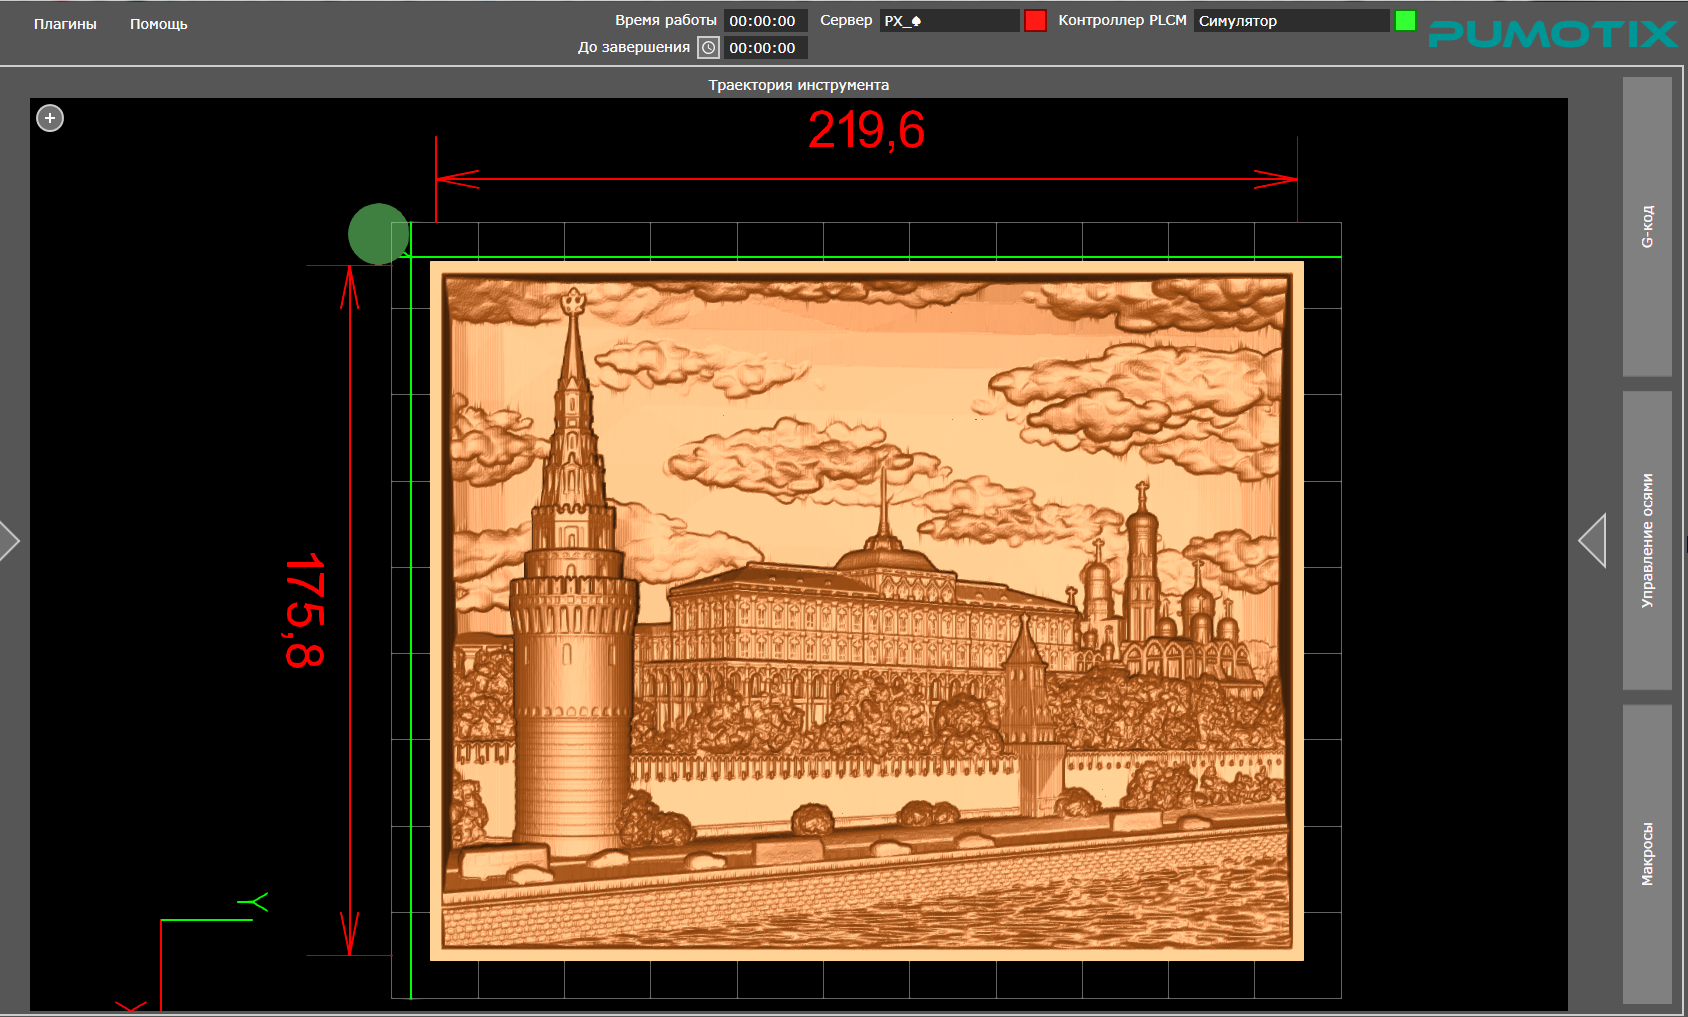Click the red server status indicator
Viewport: 1688px width, 1017px height.
coord(1035,20)
